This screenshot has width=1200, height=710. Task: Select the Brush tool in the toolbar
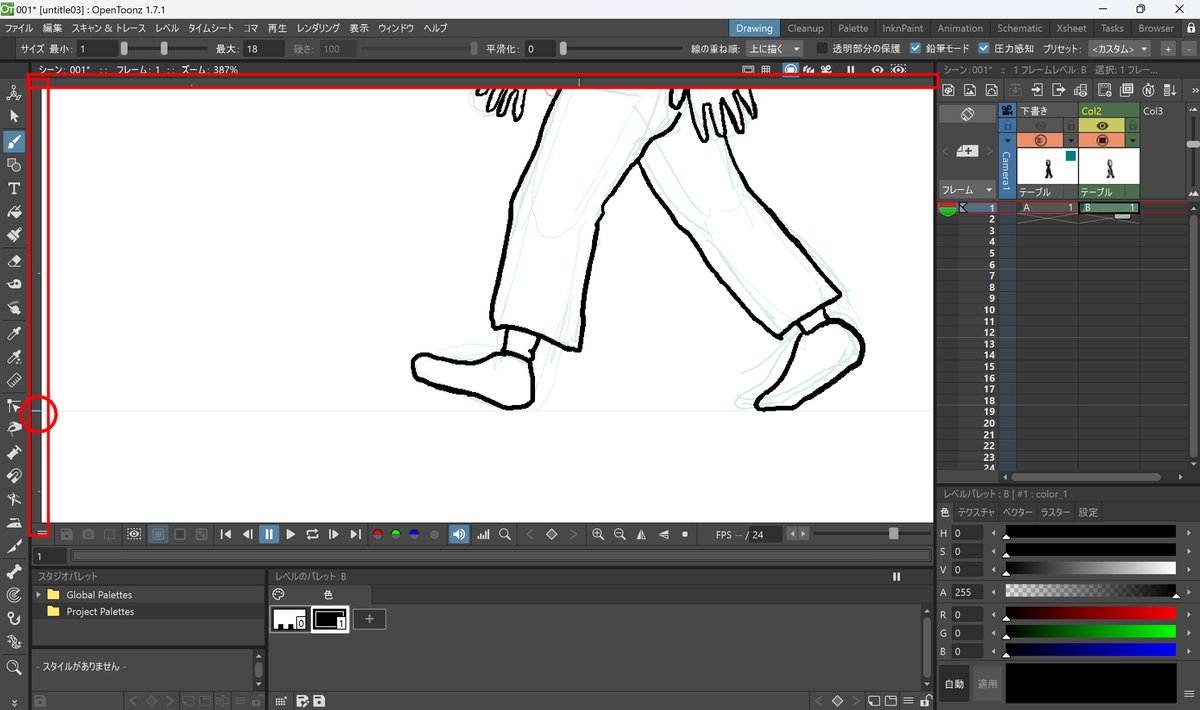pyautogui.click(x=14, y=141)
